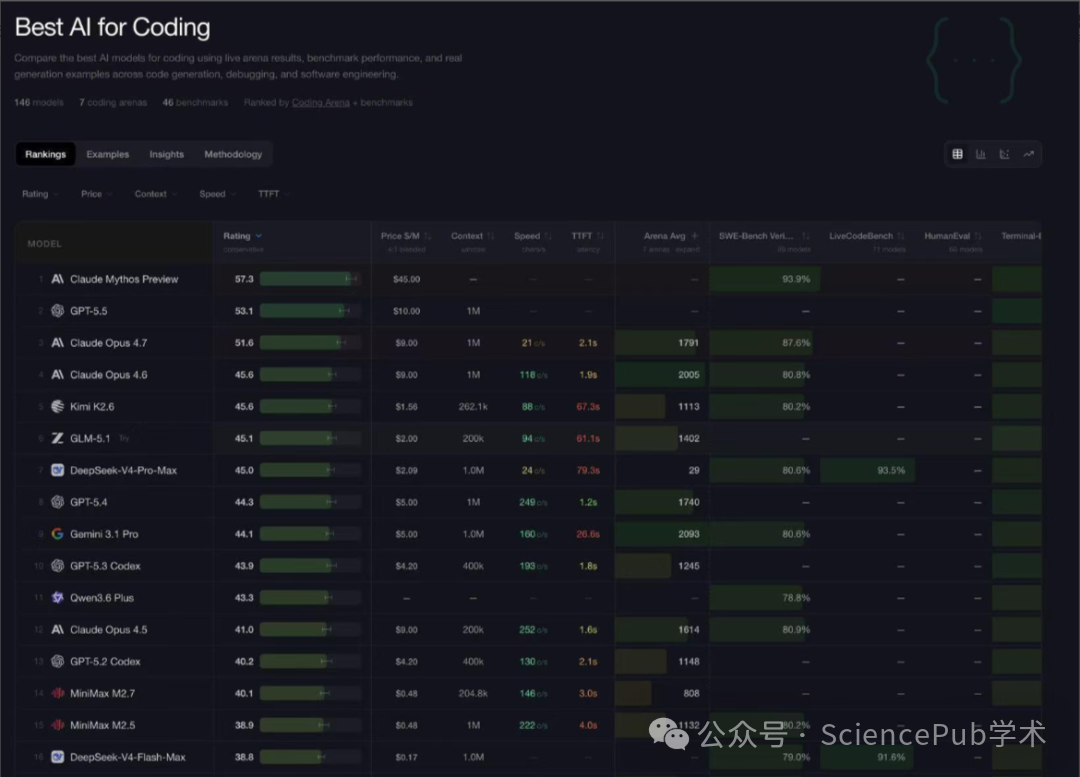The width and height of the screenshot is (1080, 777).
Task: Click rating value 43.3 for Qwen3.6 Plus
Action: click(x=244, y=597)
